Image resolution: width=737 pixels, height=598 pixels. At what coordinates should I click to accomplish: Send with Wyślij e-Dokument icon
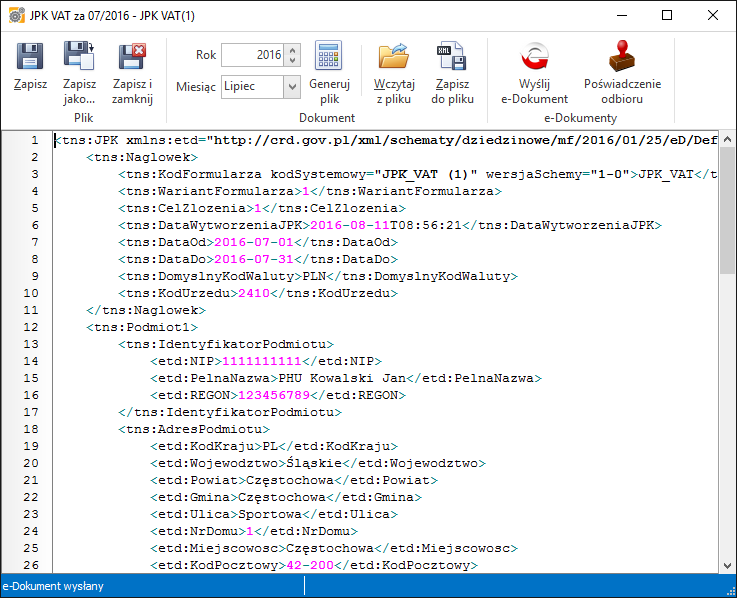[534, 56]
